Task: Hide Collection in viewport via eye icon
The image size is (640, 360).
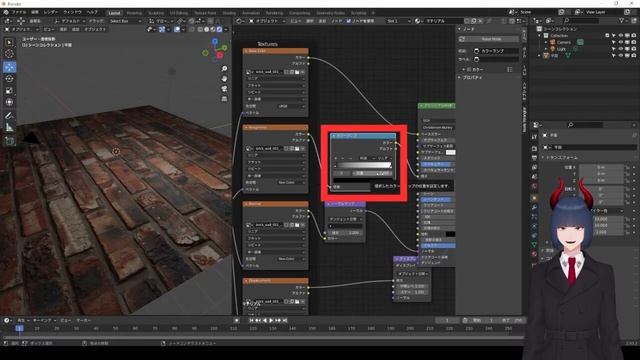Action: click(x=620, y=36)
